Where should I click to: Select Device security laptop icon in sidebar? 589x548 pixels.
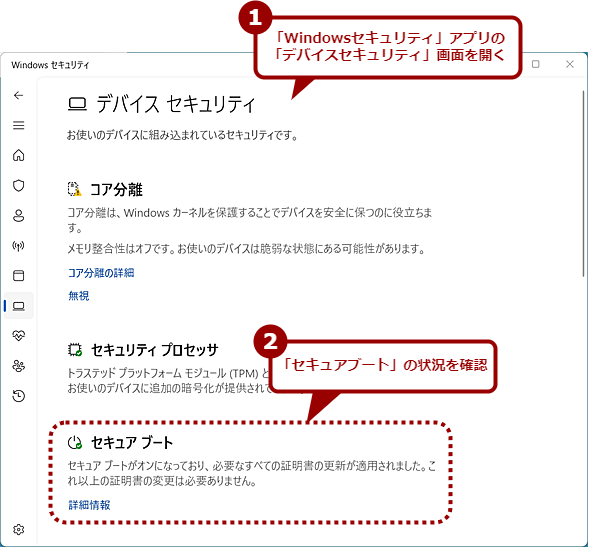(18, 306)
